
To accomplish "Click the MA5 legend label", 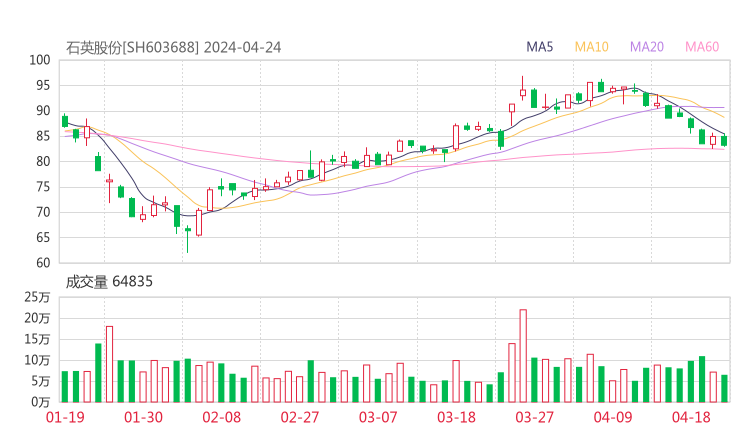I will [539, 47].
